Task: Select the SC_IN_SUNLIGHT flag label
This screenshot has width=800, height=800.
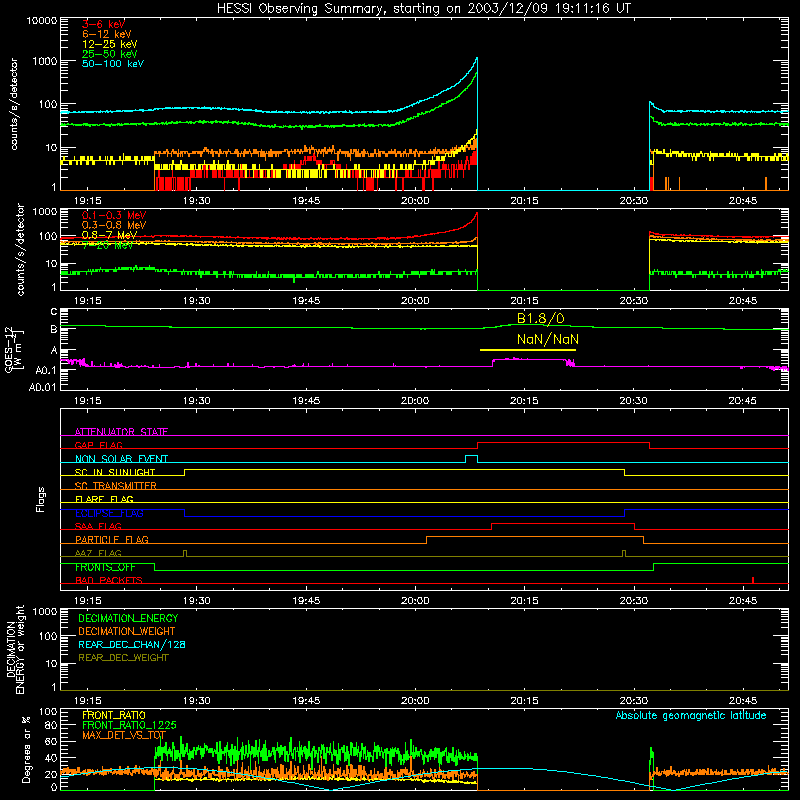Action: coord(115,472)
